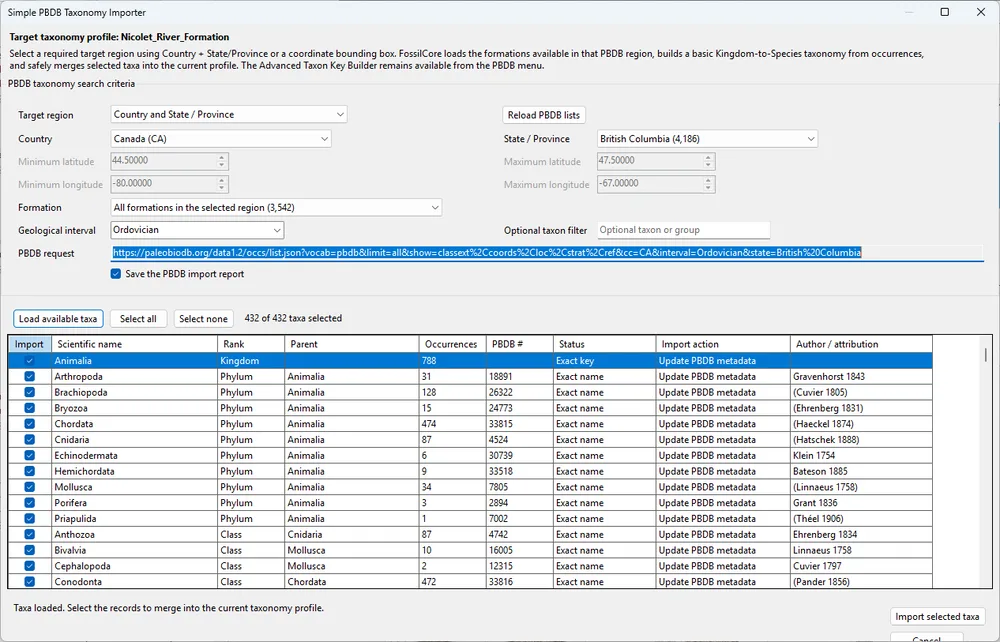Uncheck the Mollusca import checkbox

click(29, 487)
